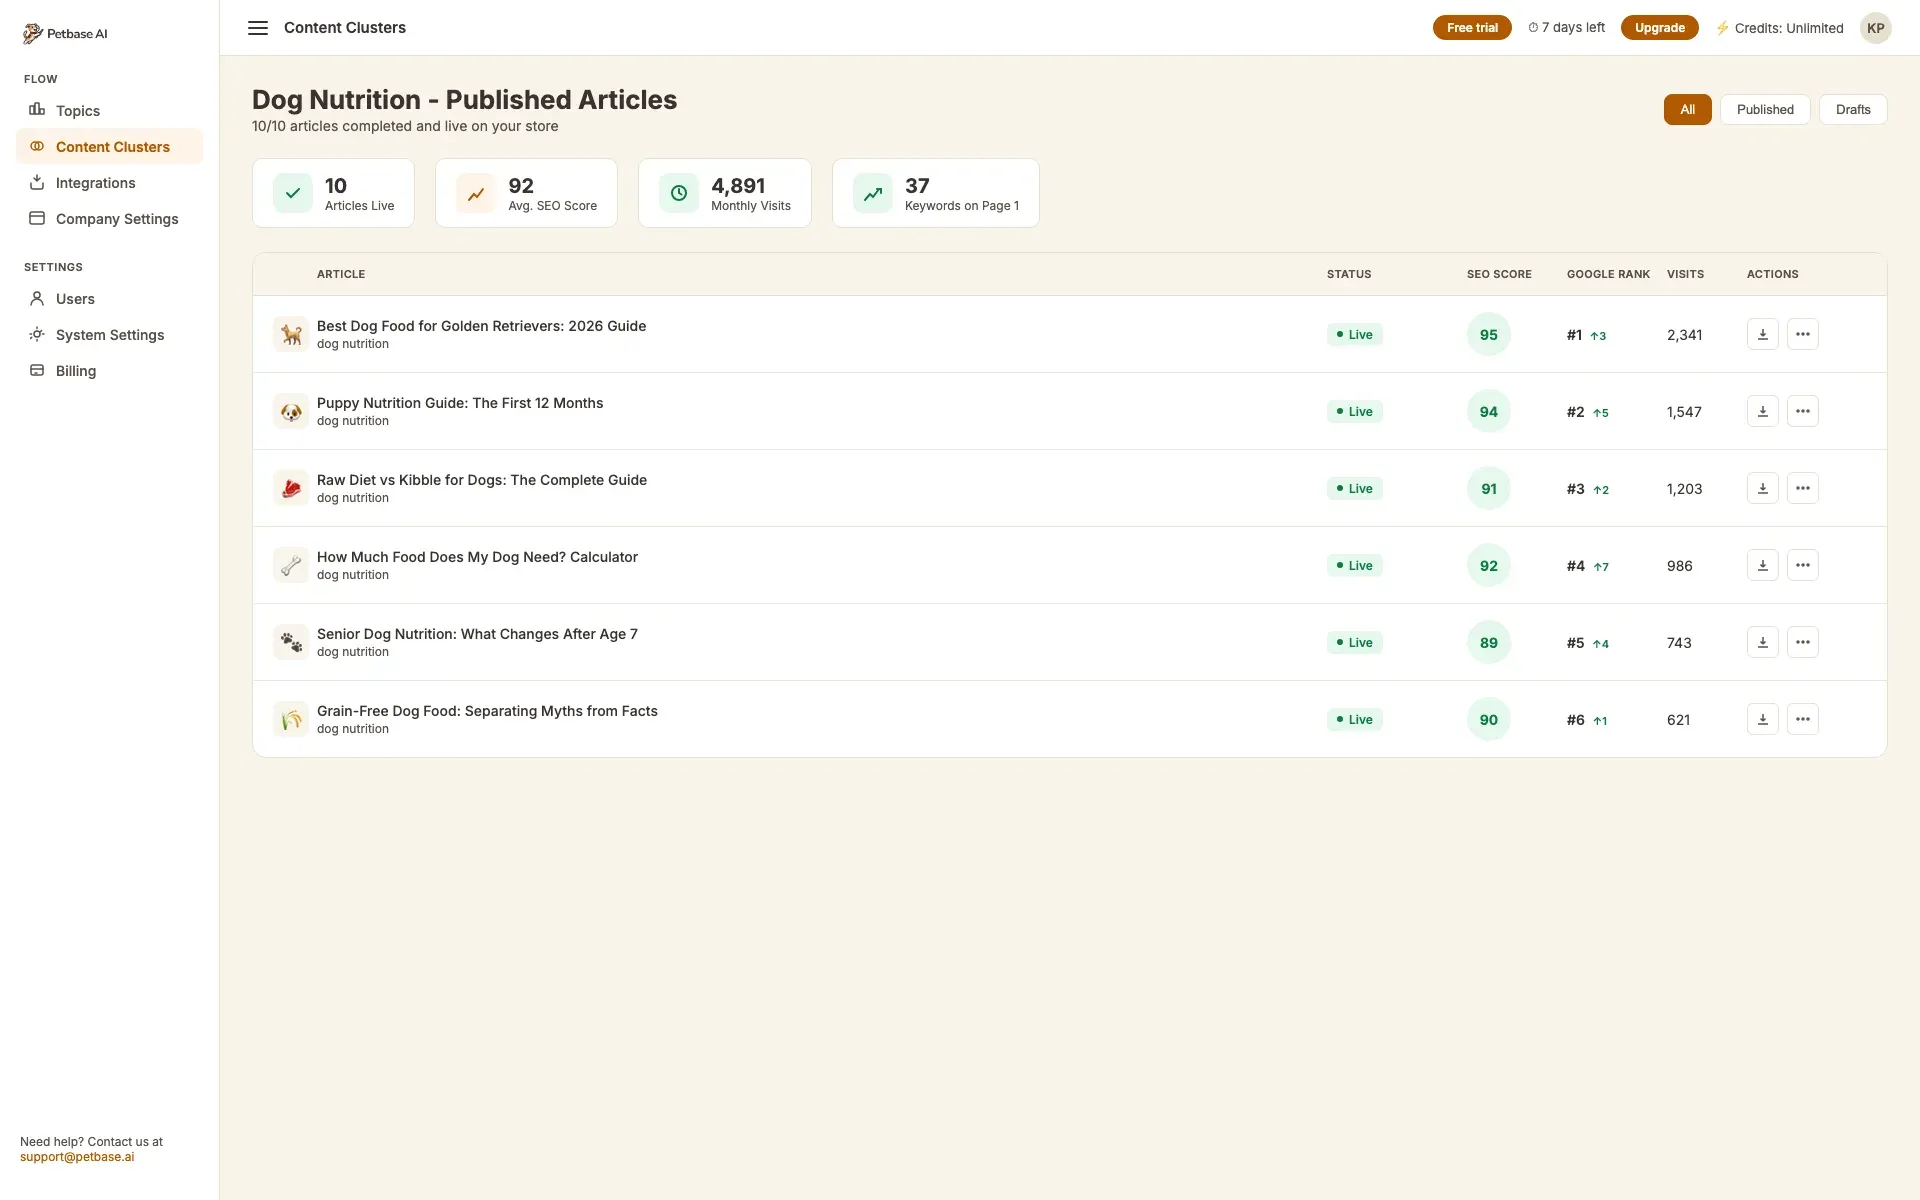Open more actions for Best Dog Food article
The image size is (1920, 1200).
coord(1802,333)
